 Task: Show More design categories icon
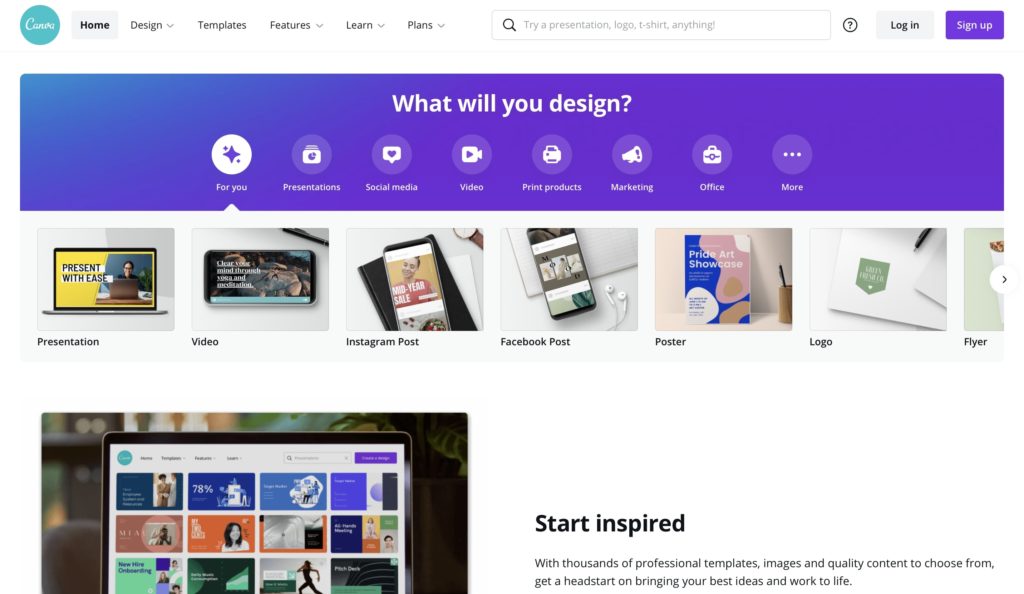coord(792,155)
